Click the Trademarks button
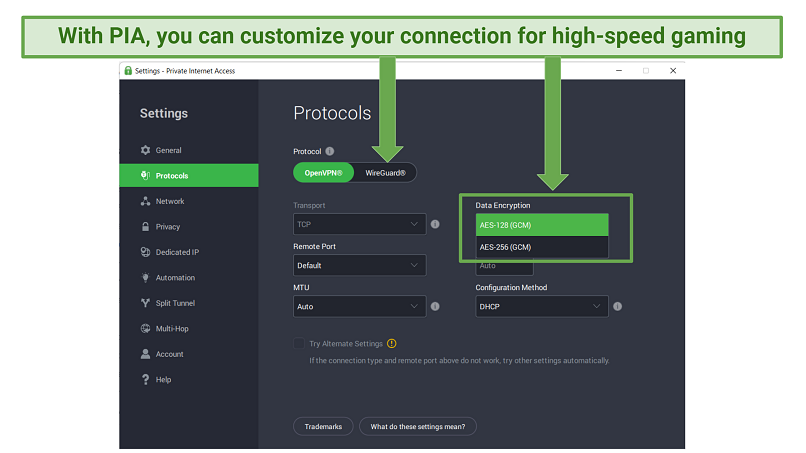This screenshot has width=806, height=453. [323, 426]
